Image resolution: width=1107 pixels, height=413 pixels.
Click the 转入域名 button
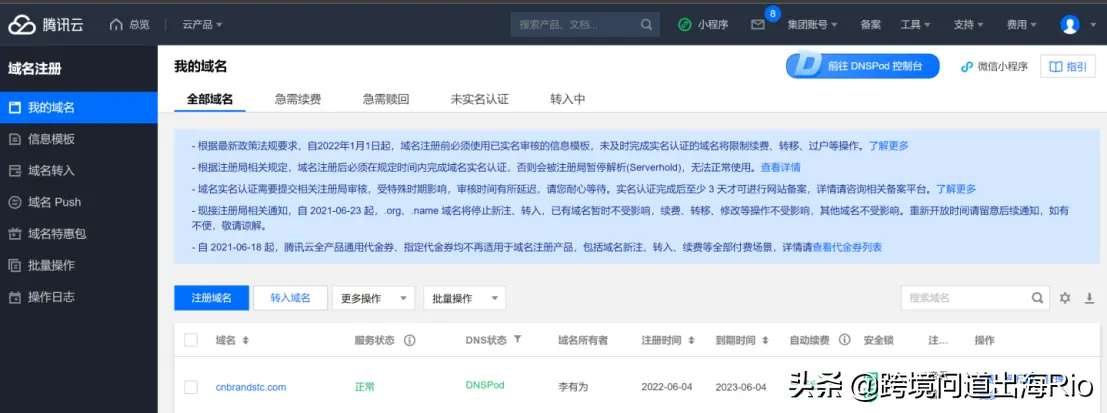[x=290, y=298]
